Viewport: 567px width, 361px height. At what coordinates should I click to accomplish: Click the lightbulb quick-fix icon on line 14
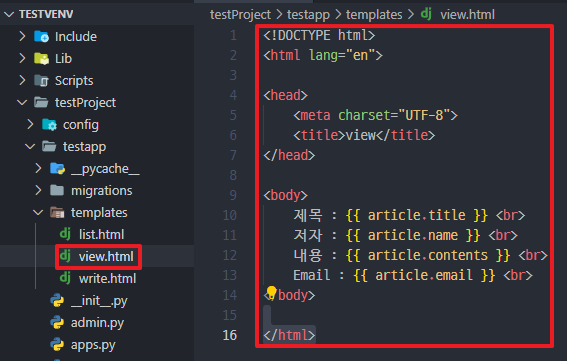pos(271,293)
